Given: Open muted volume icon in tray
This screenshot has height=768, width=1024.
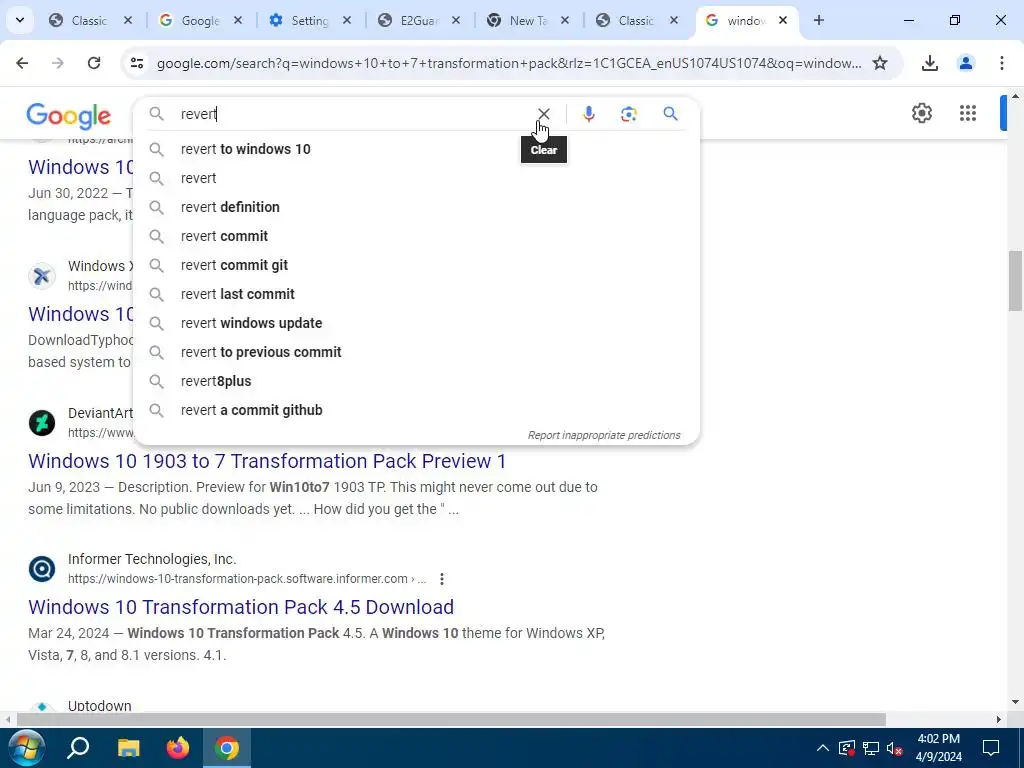Looking at the screenshot, I should pyautogui.click(x=895, y=748).
